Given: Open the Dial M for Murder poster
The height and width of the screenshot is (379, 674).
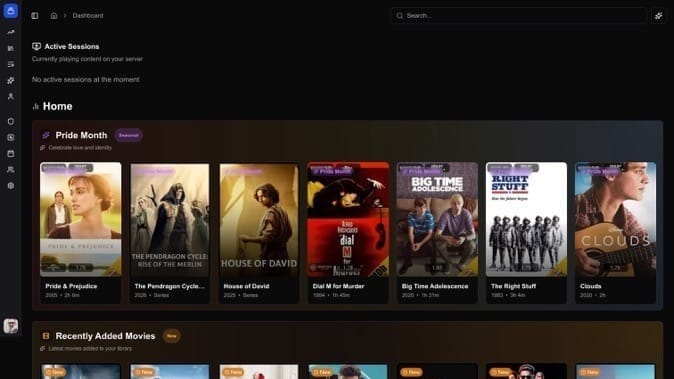Looking at the screenshot, I should point(348,219).
